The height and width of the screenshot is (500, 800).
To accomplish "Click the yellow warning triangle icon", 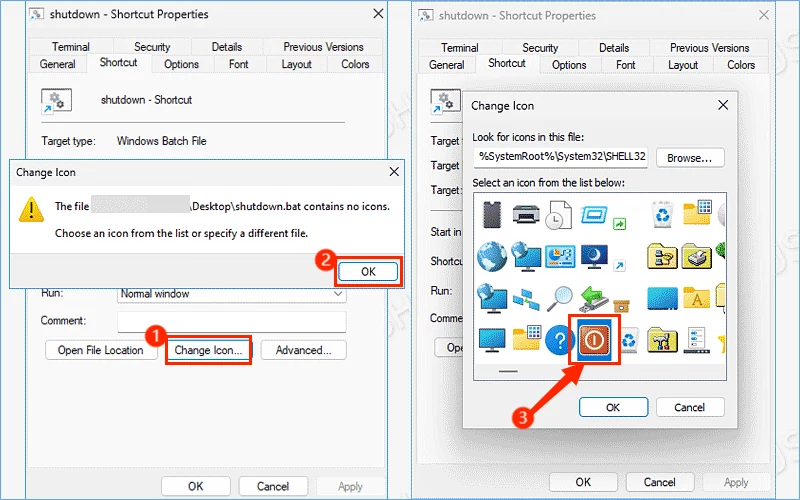I will 31,210.
